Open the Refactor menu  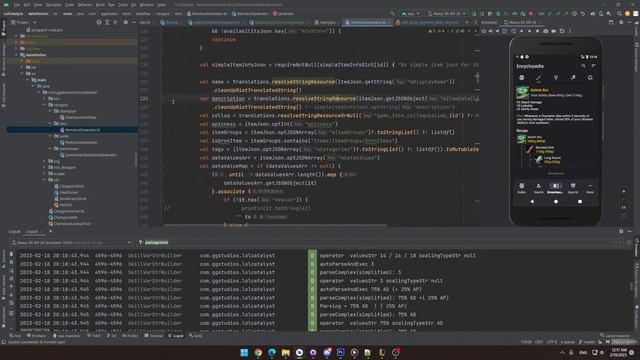[x=85, y=4]
